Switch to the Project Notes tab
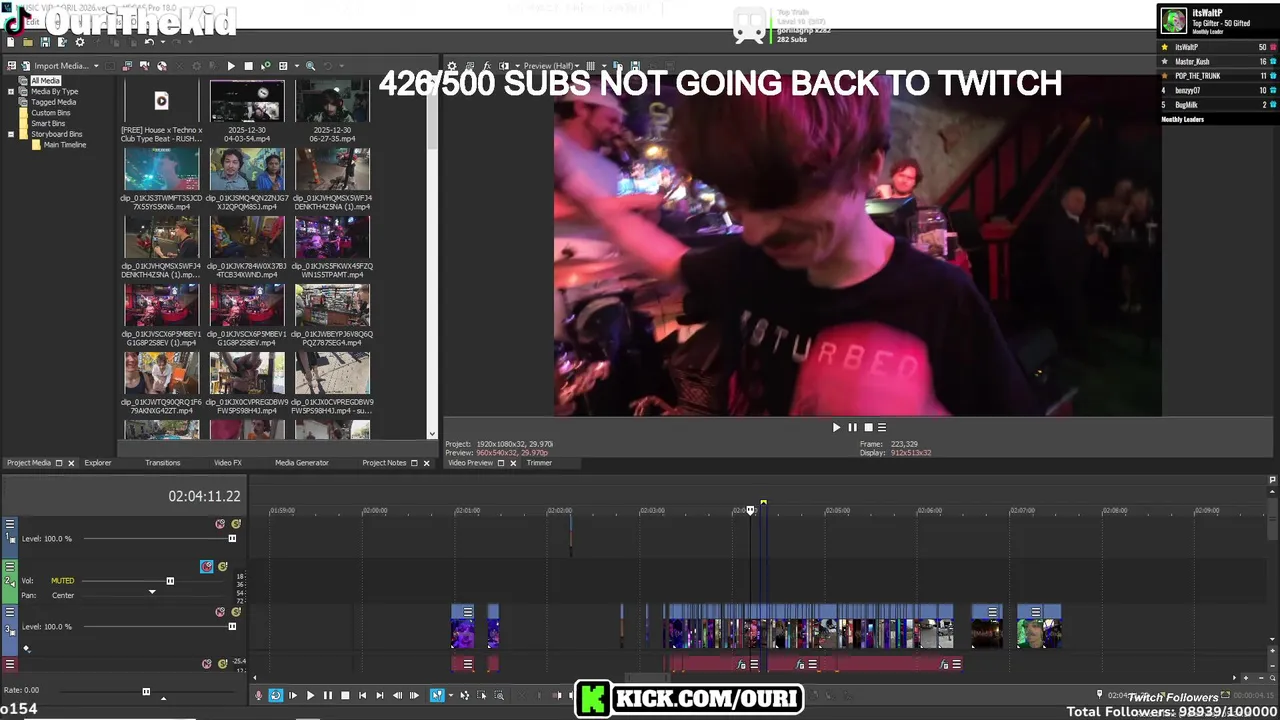This screenshot has width=1280, height=720. point(384,463)
